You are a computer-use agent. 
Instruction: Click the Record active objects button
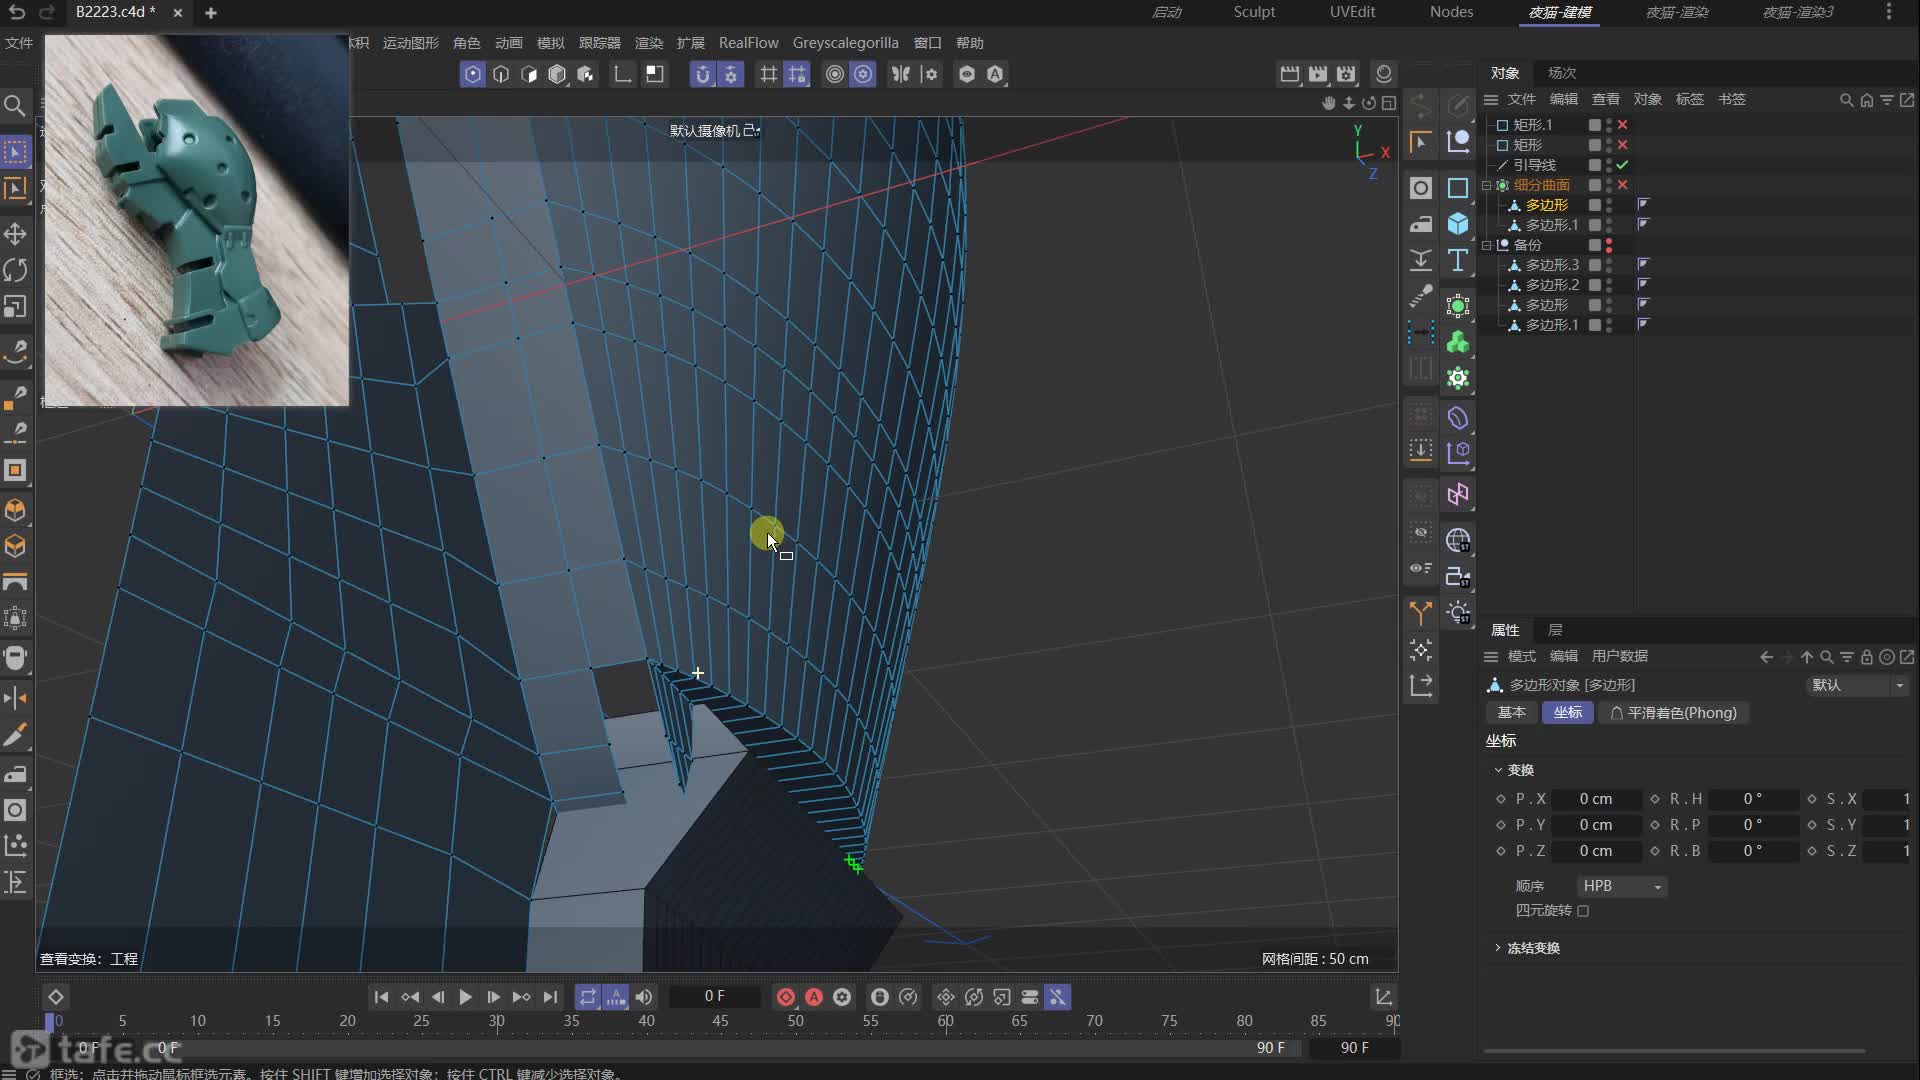click(786, 997)
